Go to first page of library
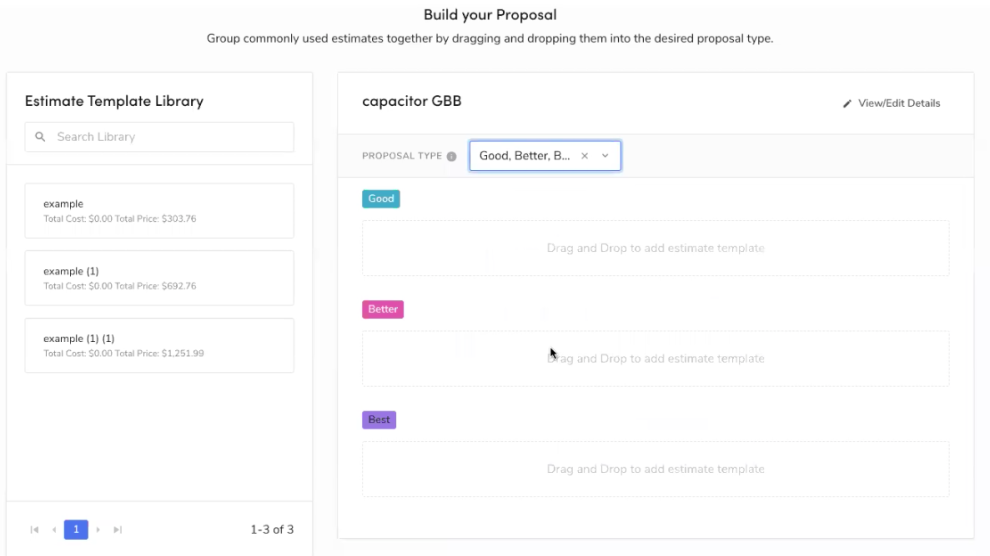 coord(36,530)
